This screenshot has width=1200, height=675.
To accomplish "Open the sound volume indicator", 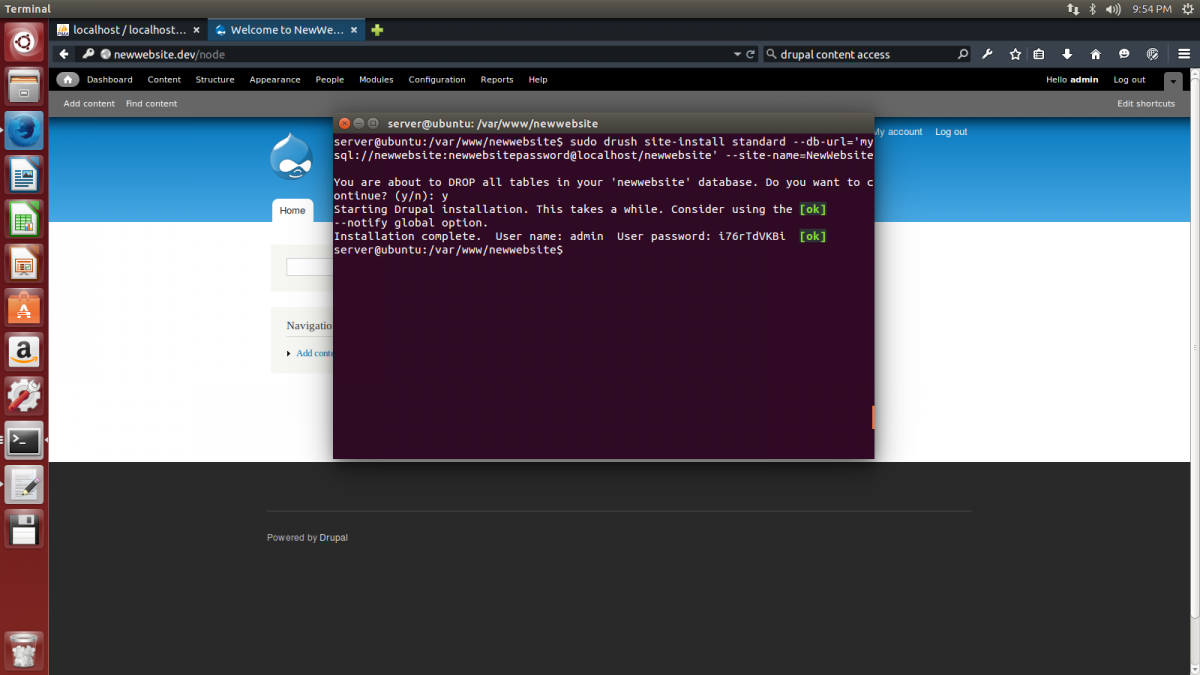I will click(1113, 9).
